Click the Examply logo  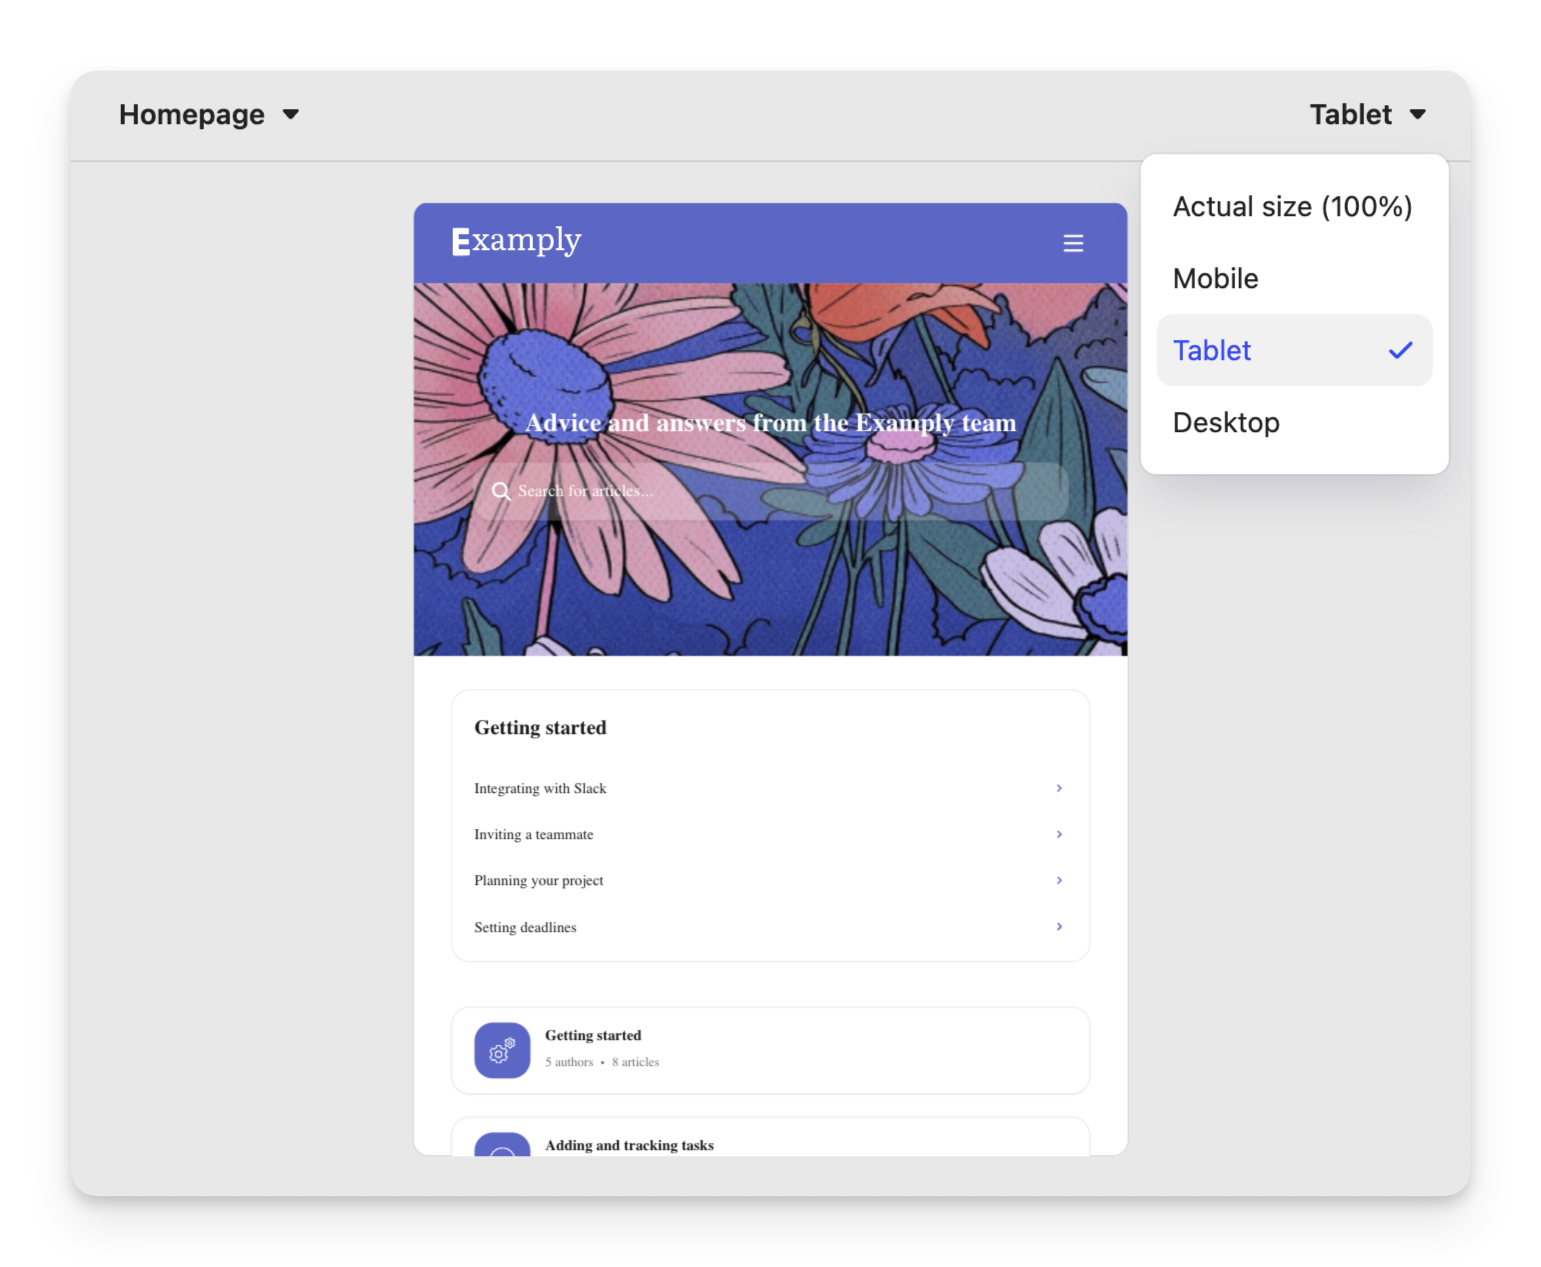(516, 241)
